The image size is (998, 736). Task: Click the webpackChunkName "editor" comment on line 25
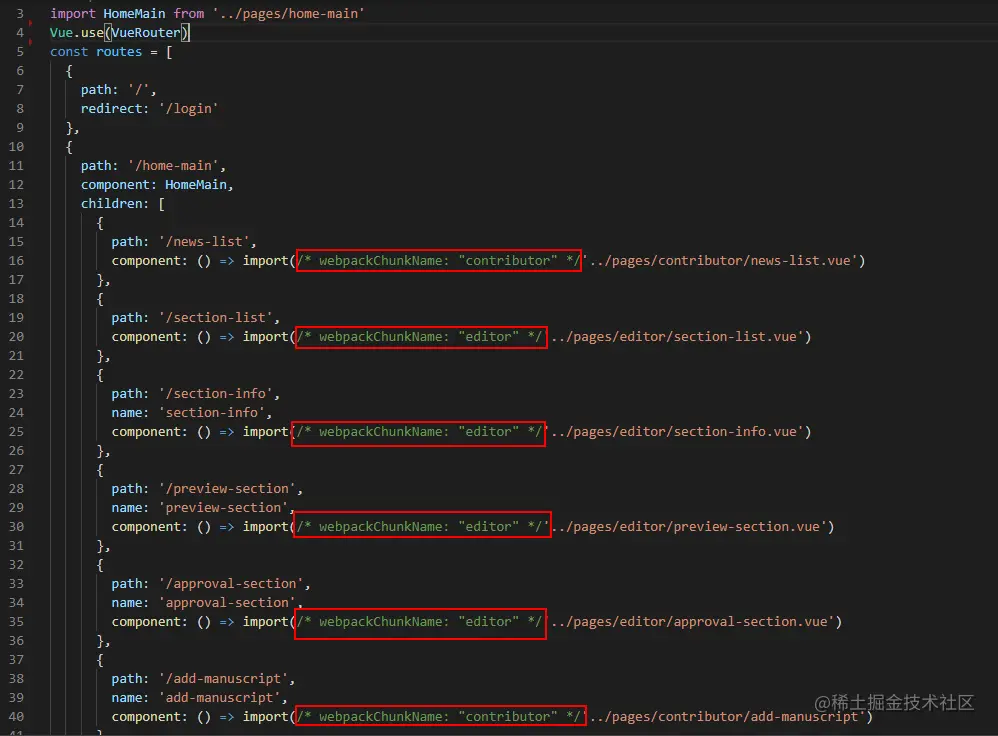419,432
